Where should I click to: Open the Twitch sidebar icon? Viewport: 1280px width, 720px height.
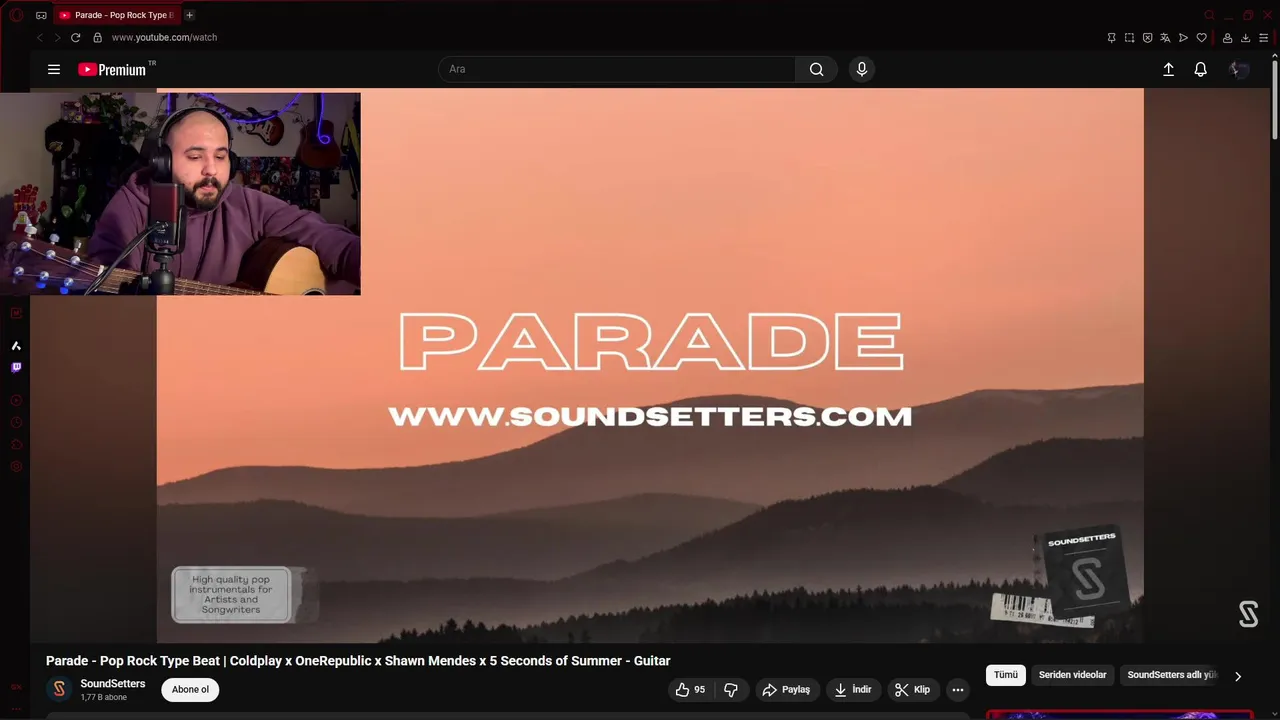coord(16,367)
